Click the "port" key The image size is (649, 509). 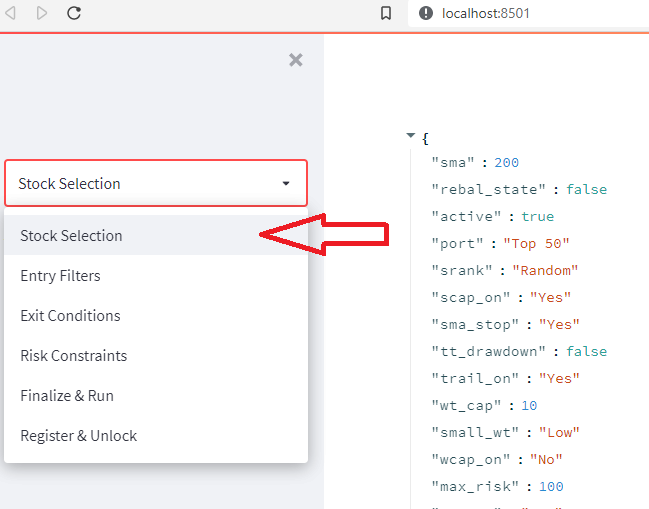click(x=457, y=243)
